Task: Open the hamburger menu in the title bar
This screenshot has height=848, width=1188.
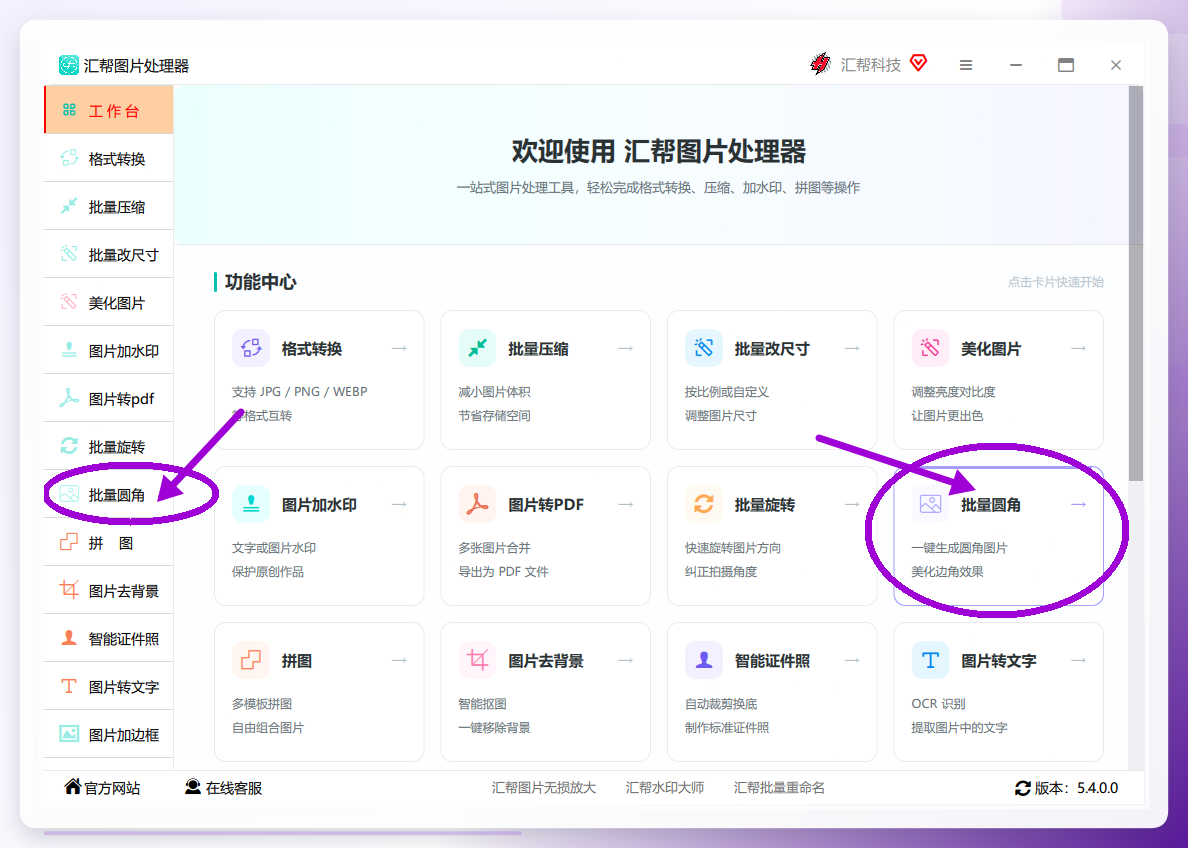Action: pyautogui.click(x=966, y=65)
